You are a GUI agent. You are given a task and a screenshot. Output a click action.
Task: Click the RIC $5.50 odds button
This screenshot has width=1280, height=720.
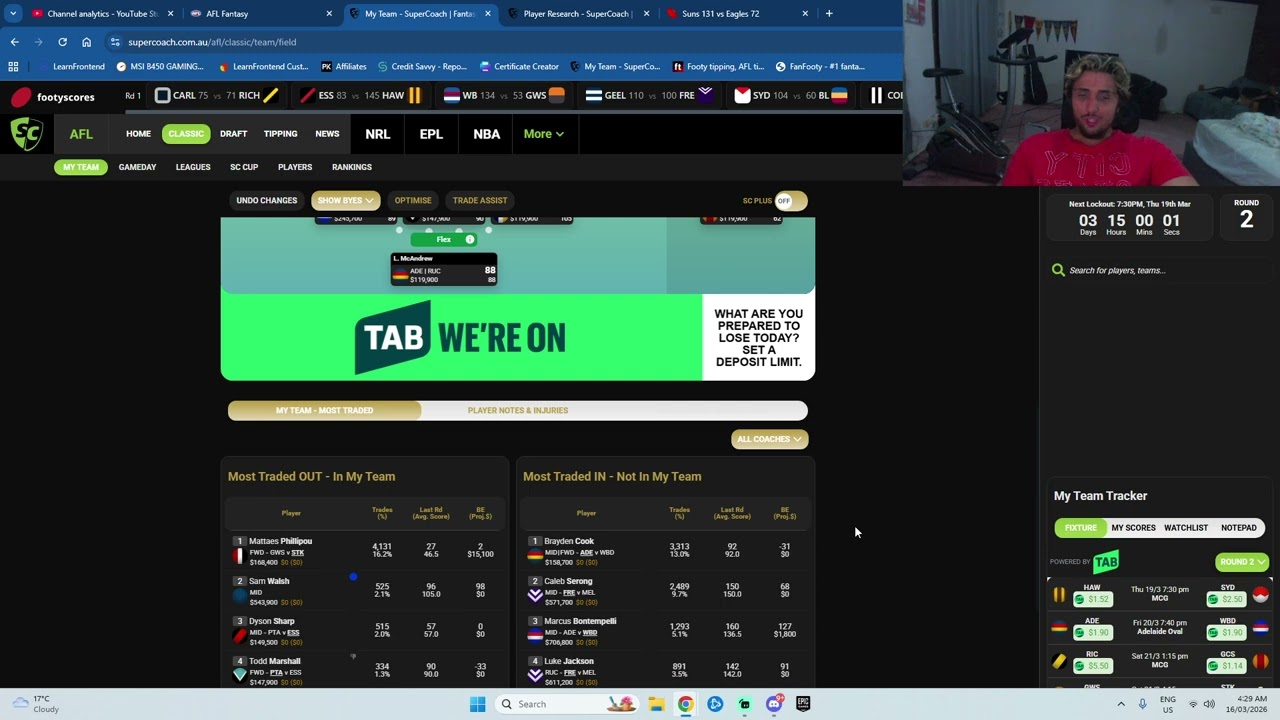point(1092,665)
